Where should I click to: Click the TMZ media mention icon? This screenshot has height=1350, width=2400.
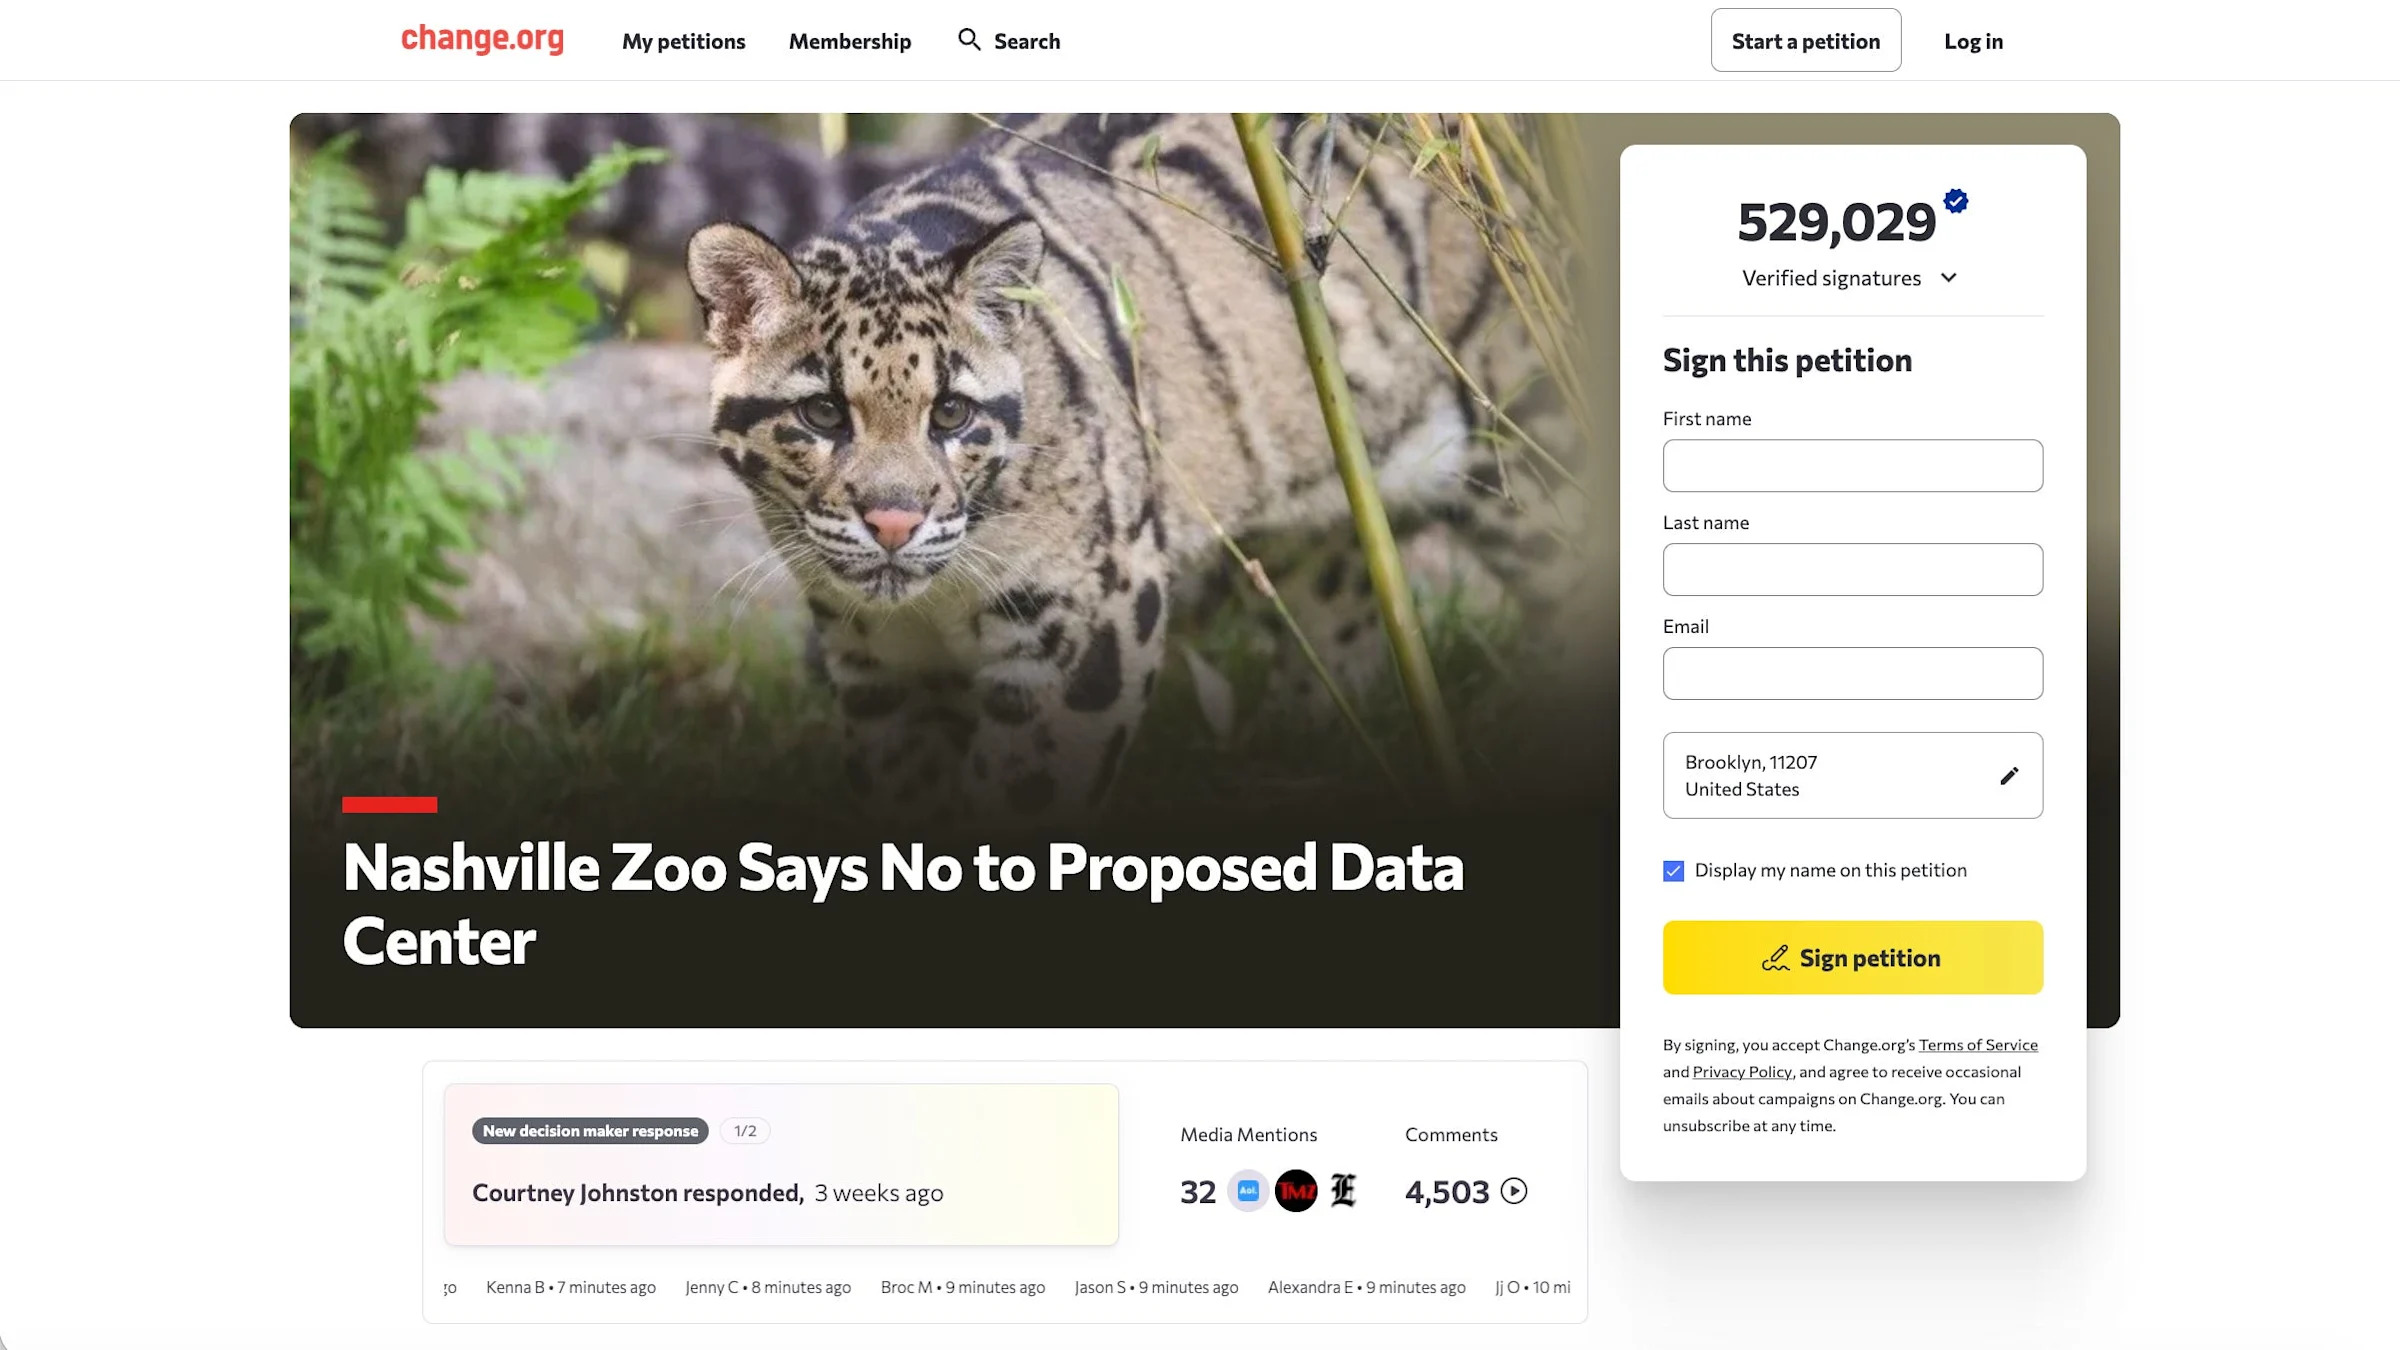point(1296,1191)
